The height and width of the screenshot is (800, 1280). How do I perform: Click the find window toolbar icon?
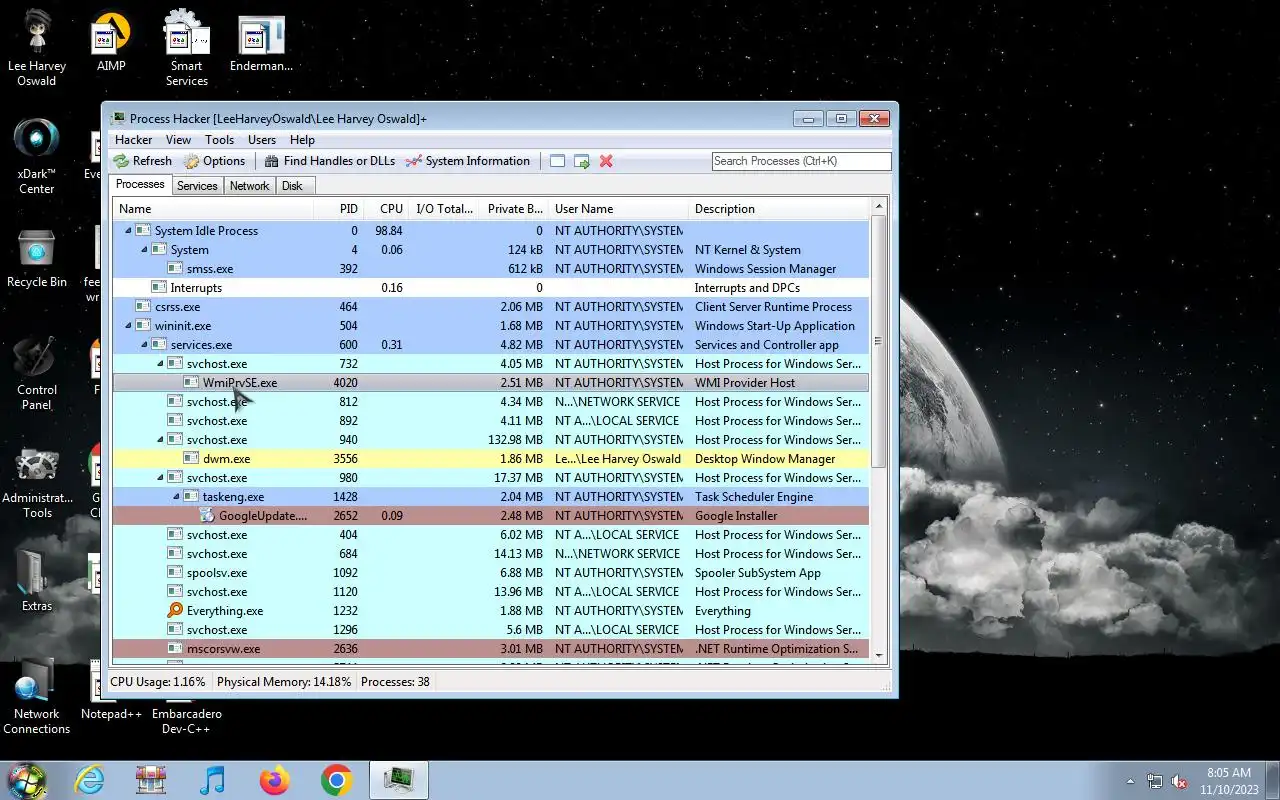pos(557,161)
